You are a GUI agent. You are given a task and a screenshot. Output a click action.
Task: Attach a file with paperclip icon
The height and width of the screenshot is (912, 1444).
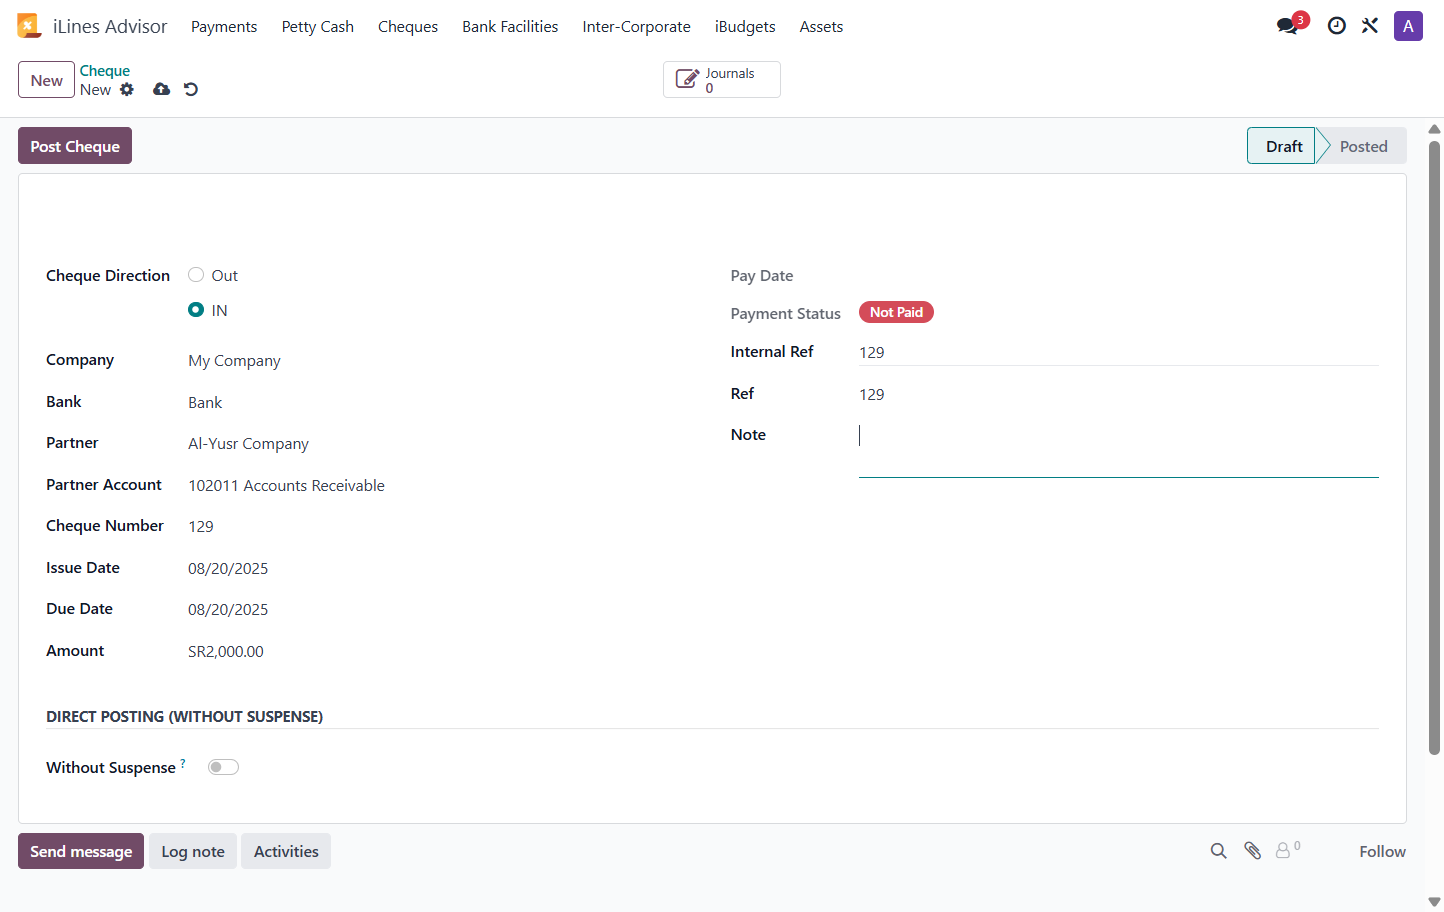[1252, 851]
